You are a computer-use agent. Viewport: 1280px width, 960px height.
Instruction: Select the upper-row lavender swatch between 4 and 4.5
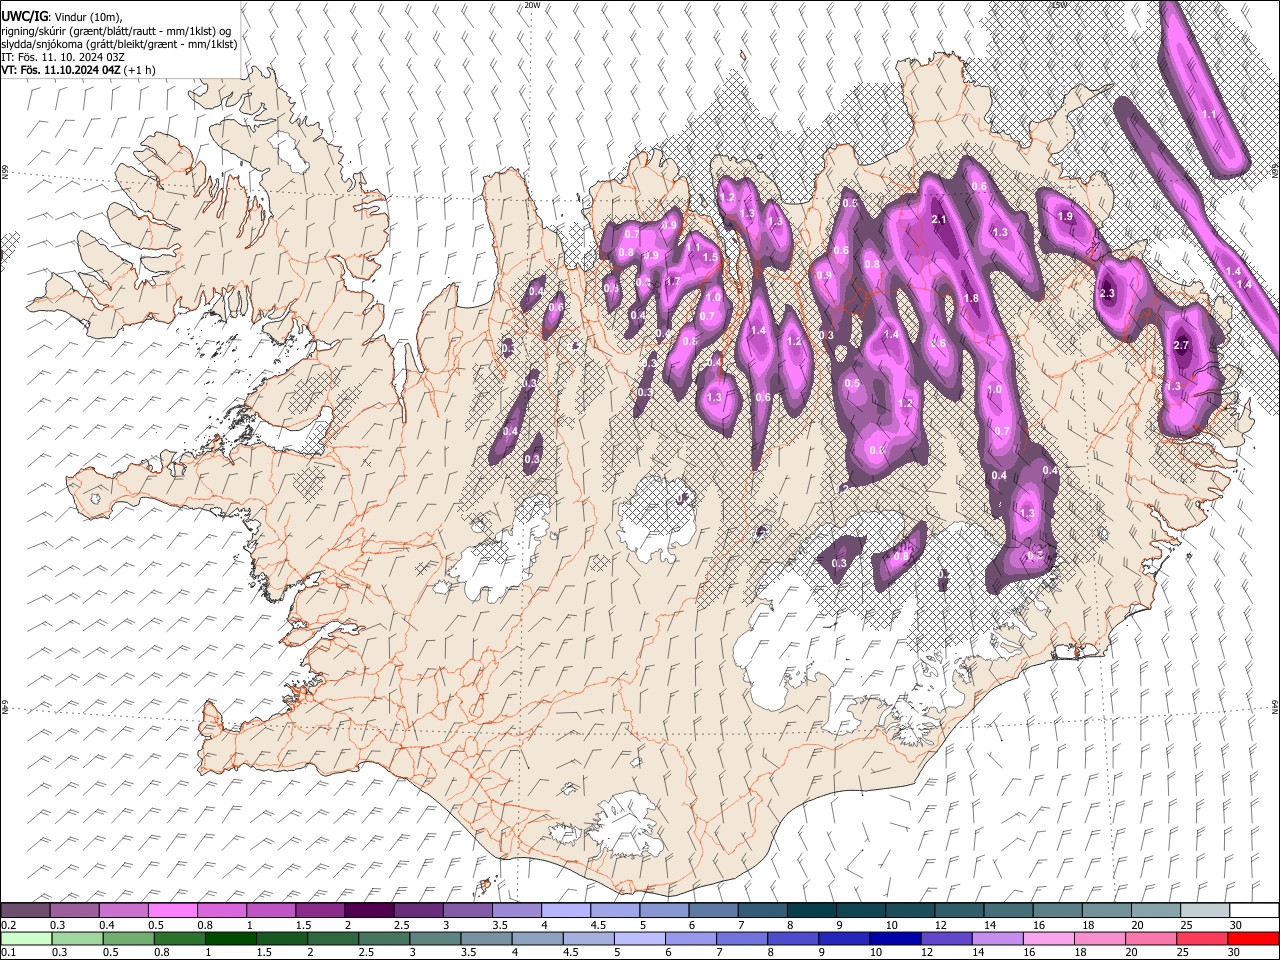(x=564, y=910)
